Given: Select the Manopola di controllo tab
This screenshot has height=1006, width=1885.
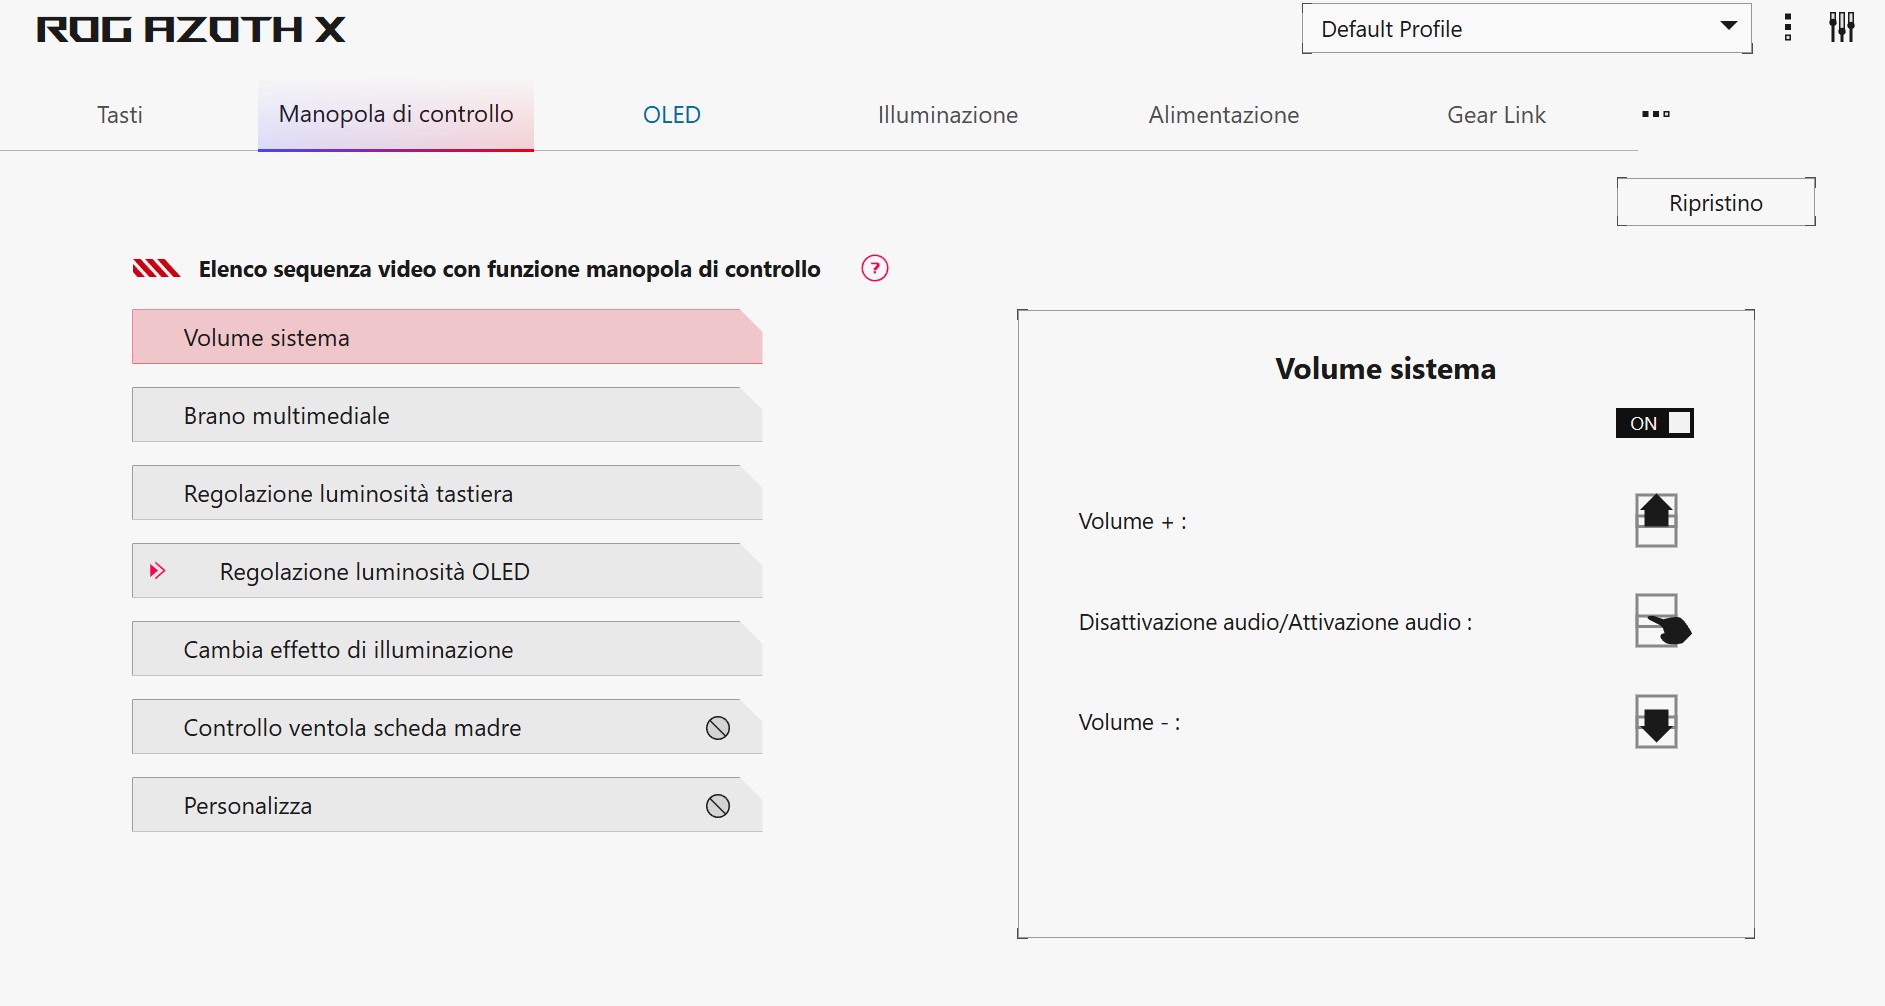Looking at the screenshot, I should coord(396,115).
